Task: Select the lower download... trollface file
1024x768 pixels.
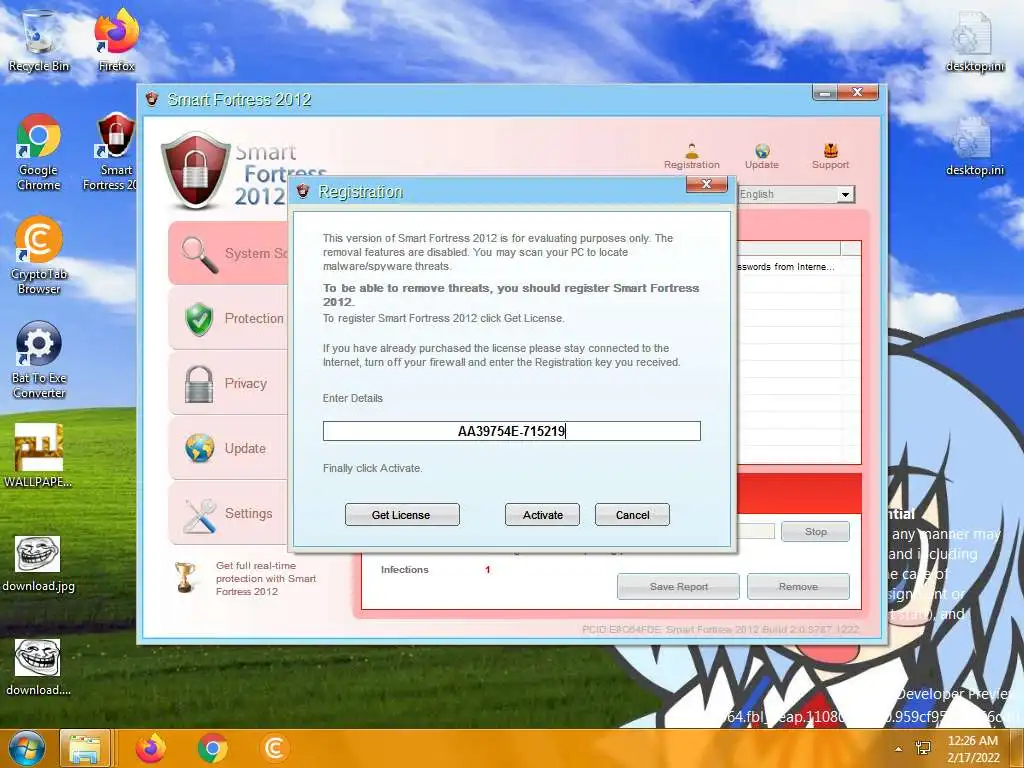Action: coord(39,667)
